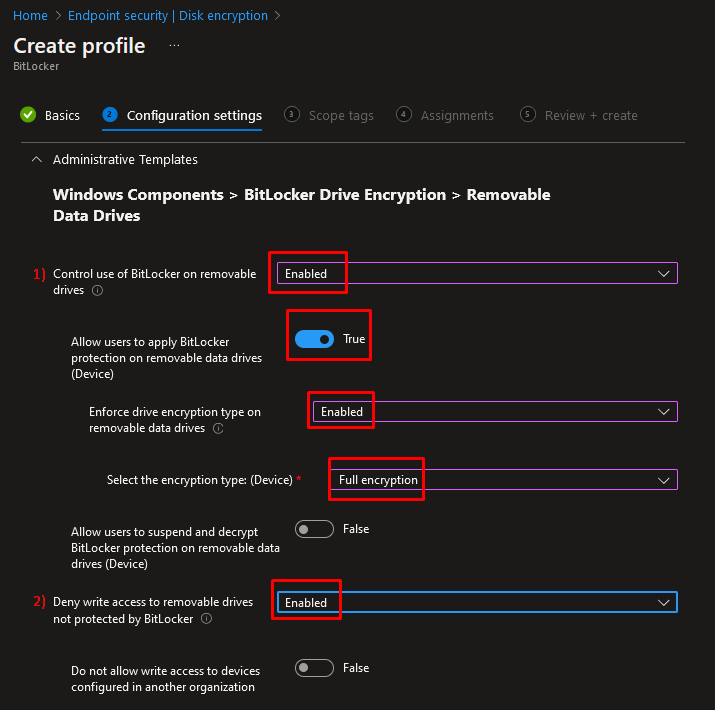Open the ellipsis menu next to Create profile
Image resolution: width=715 pixels, height=710 pixels.
click(174, 46)
